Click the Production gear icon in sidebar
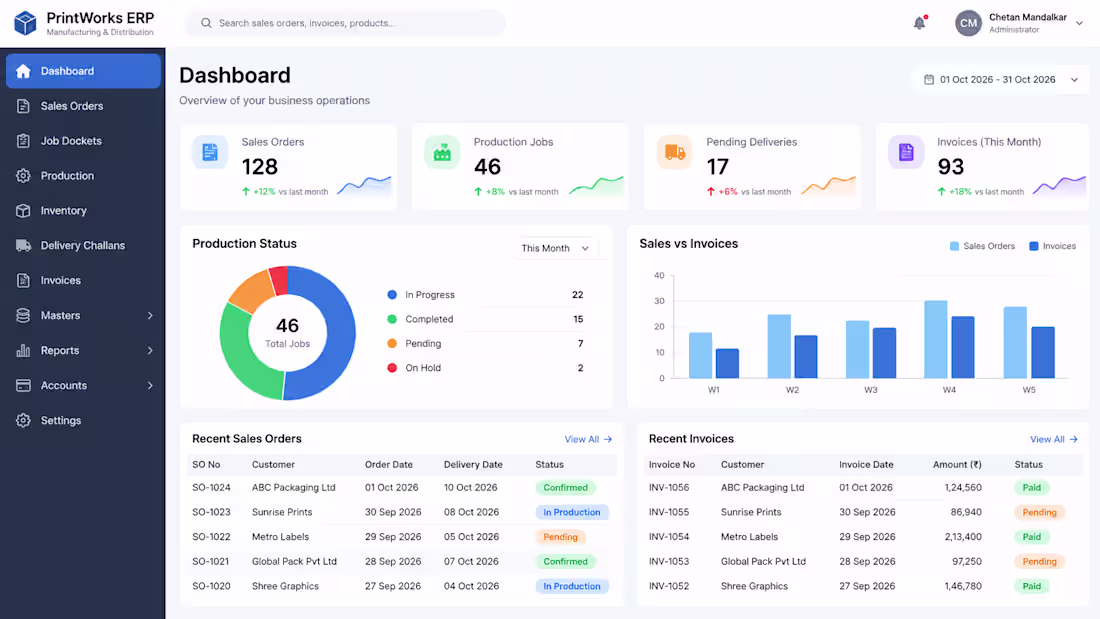1100x619 pixels. tap(23, 175)
